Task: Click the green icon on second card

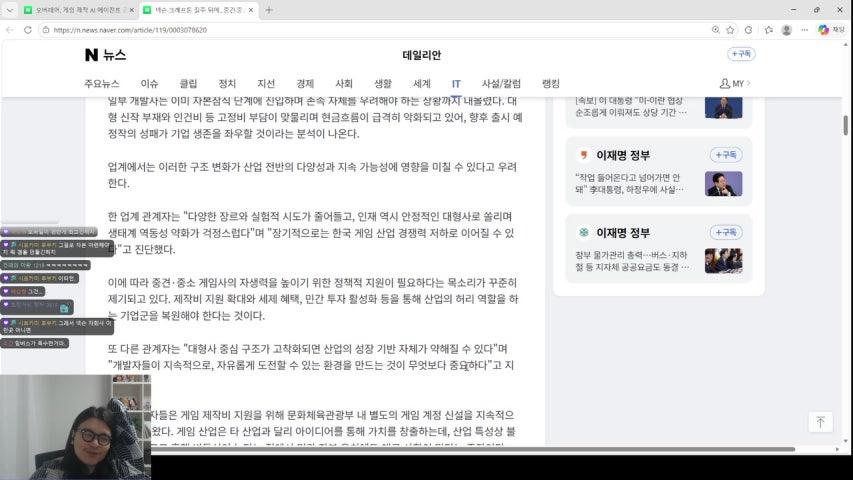Action: tap(584, 233)
